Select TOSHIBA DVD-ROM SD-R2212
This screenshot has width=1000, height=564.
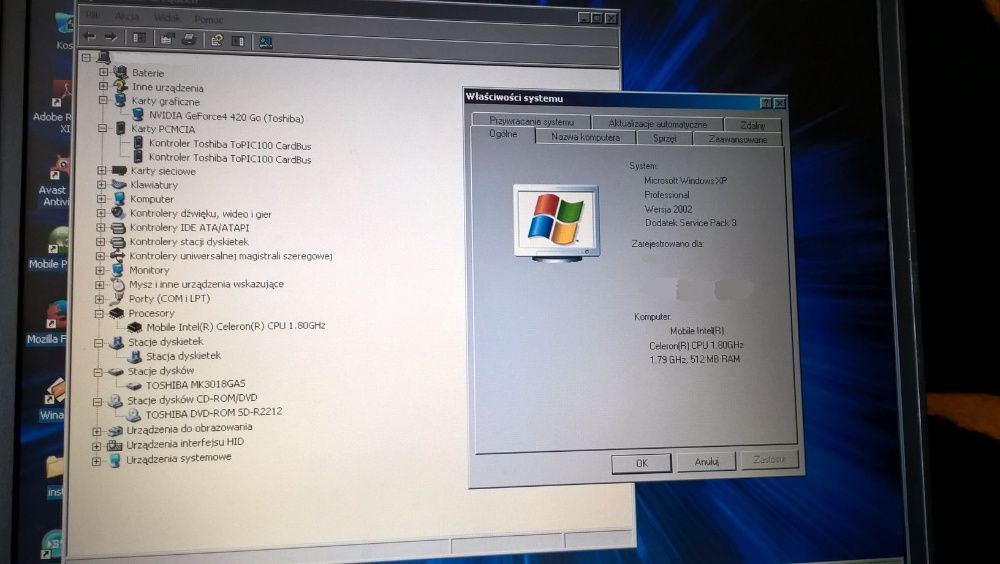tap(214, 413)
